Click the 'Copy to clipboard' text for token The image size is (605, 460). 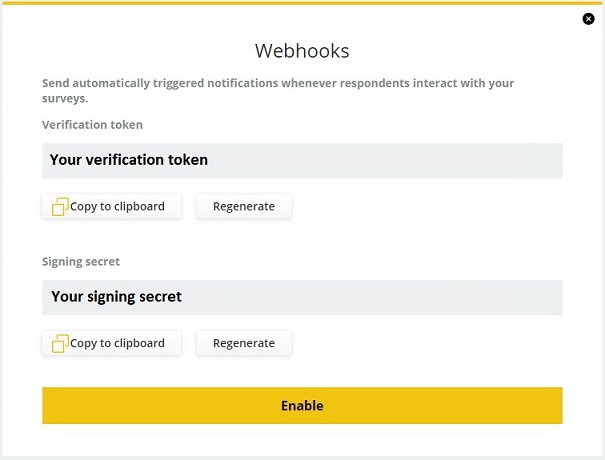coord(117,206)
